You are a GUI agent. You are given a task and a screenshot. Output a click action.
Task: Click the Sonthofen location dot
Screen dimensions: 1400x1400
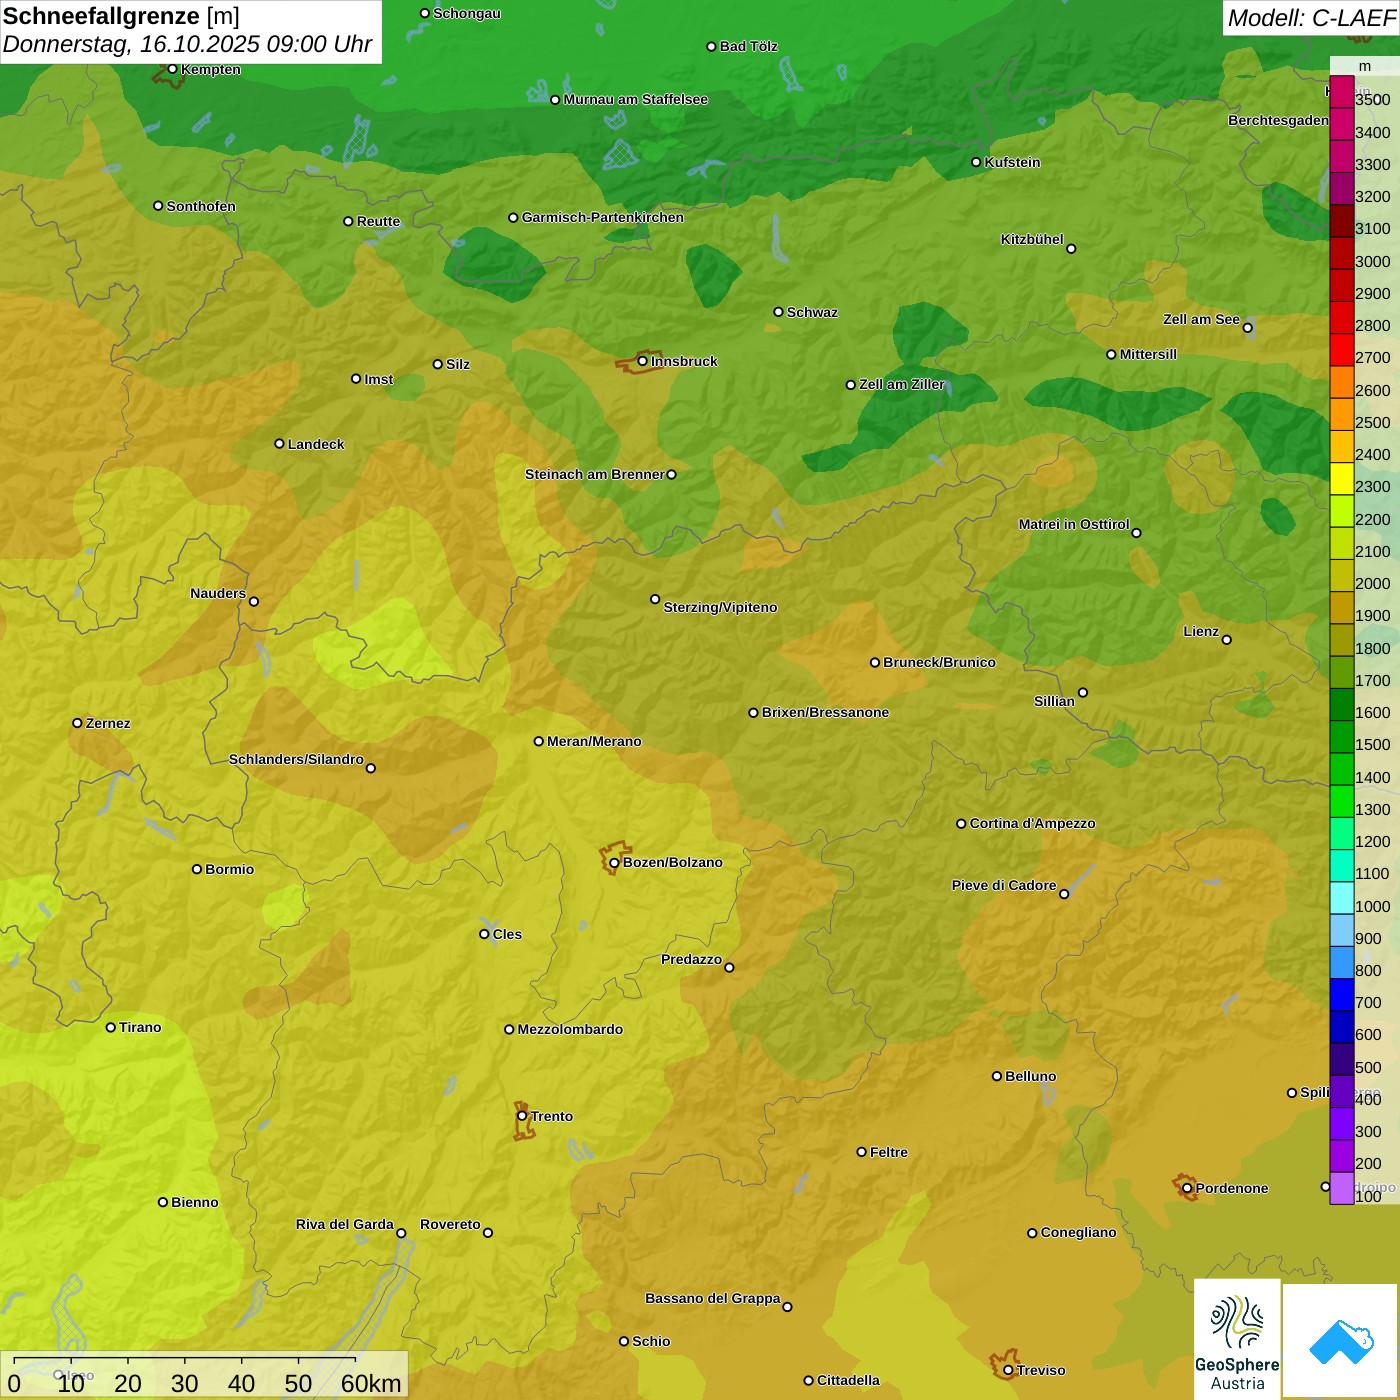tap(158, 206)
